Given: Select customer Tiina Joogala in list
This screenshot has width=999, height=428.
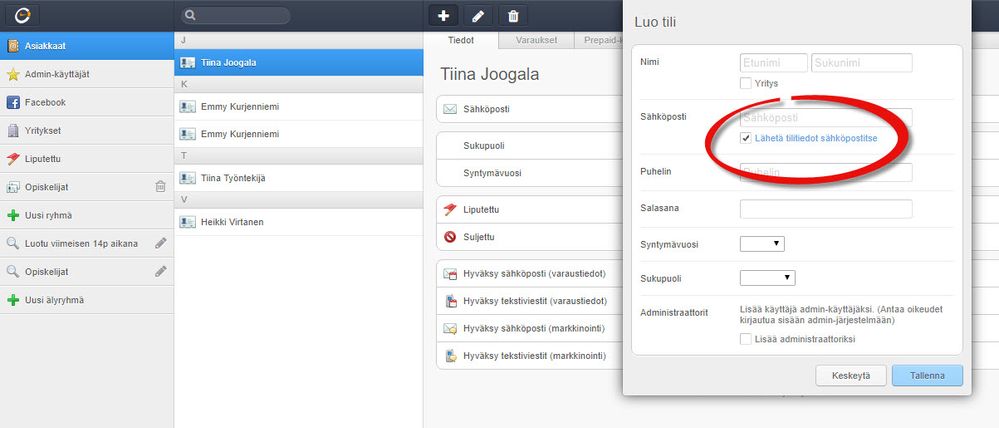Looking at the screenshot, I should 298,62.
